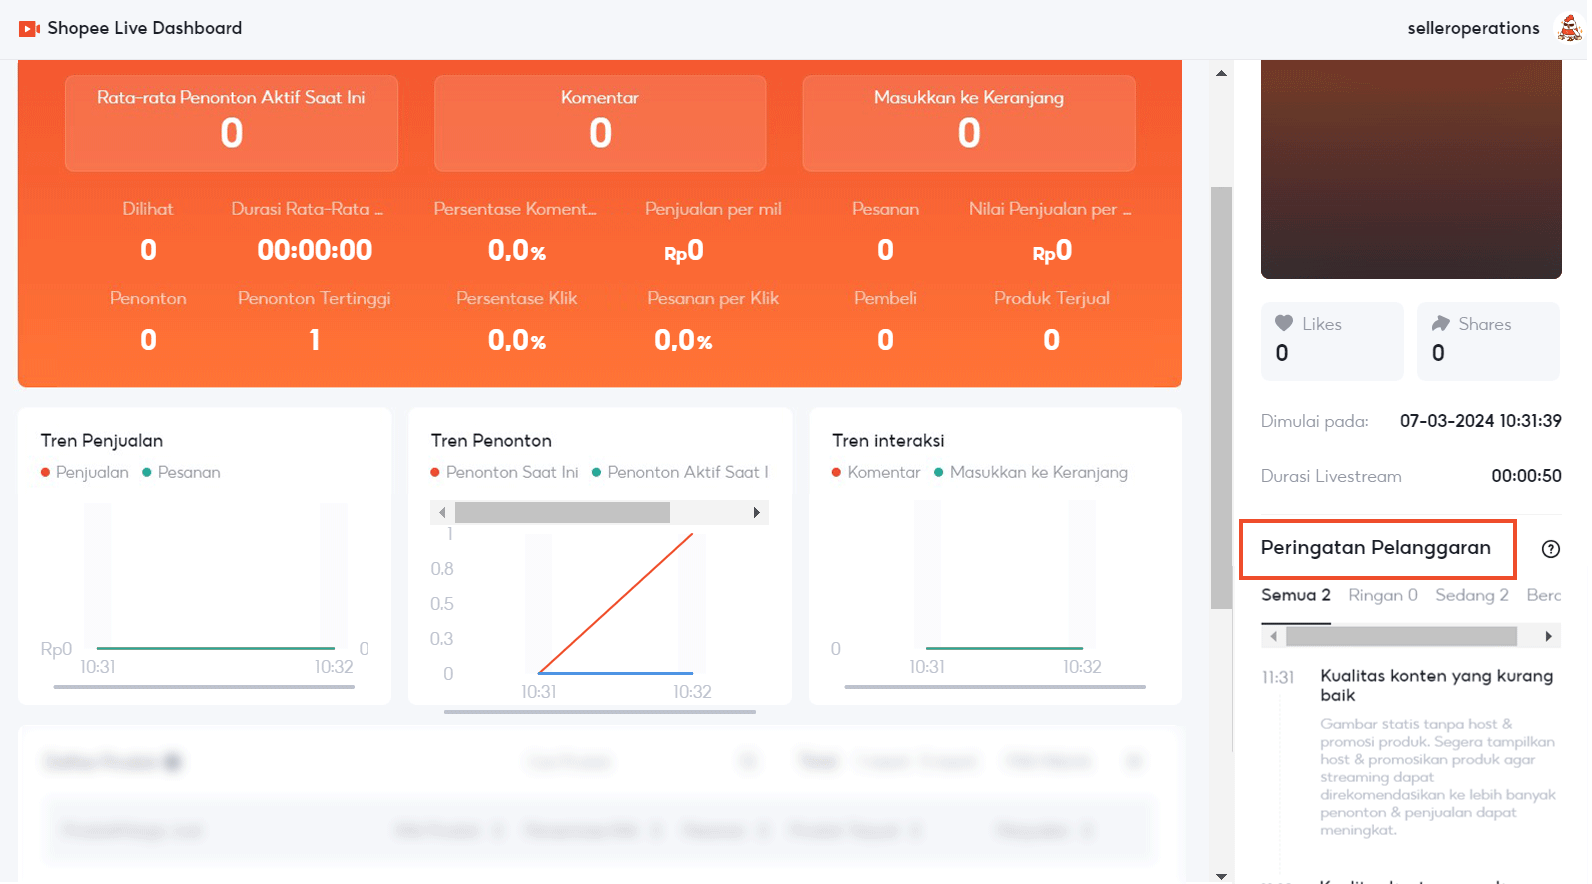Click the Pesanan per Klik metric label
This screenshot has width=1592, height=884.
click(713, 298)
